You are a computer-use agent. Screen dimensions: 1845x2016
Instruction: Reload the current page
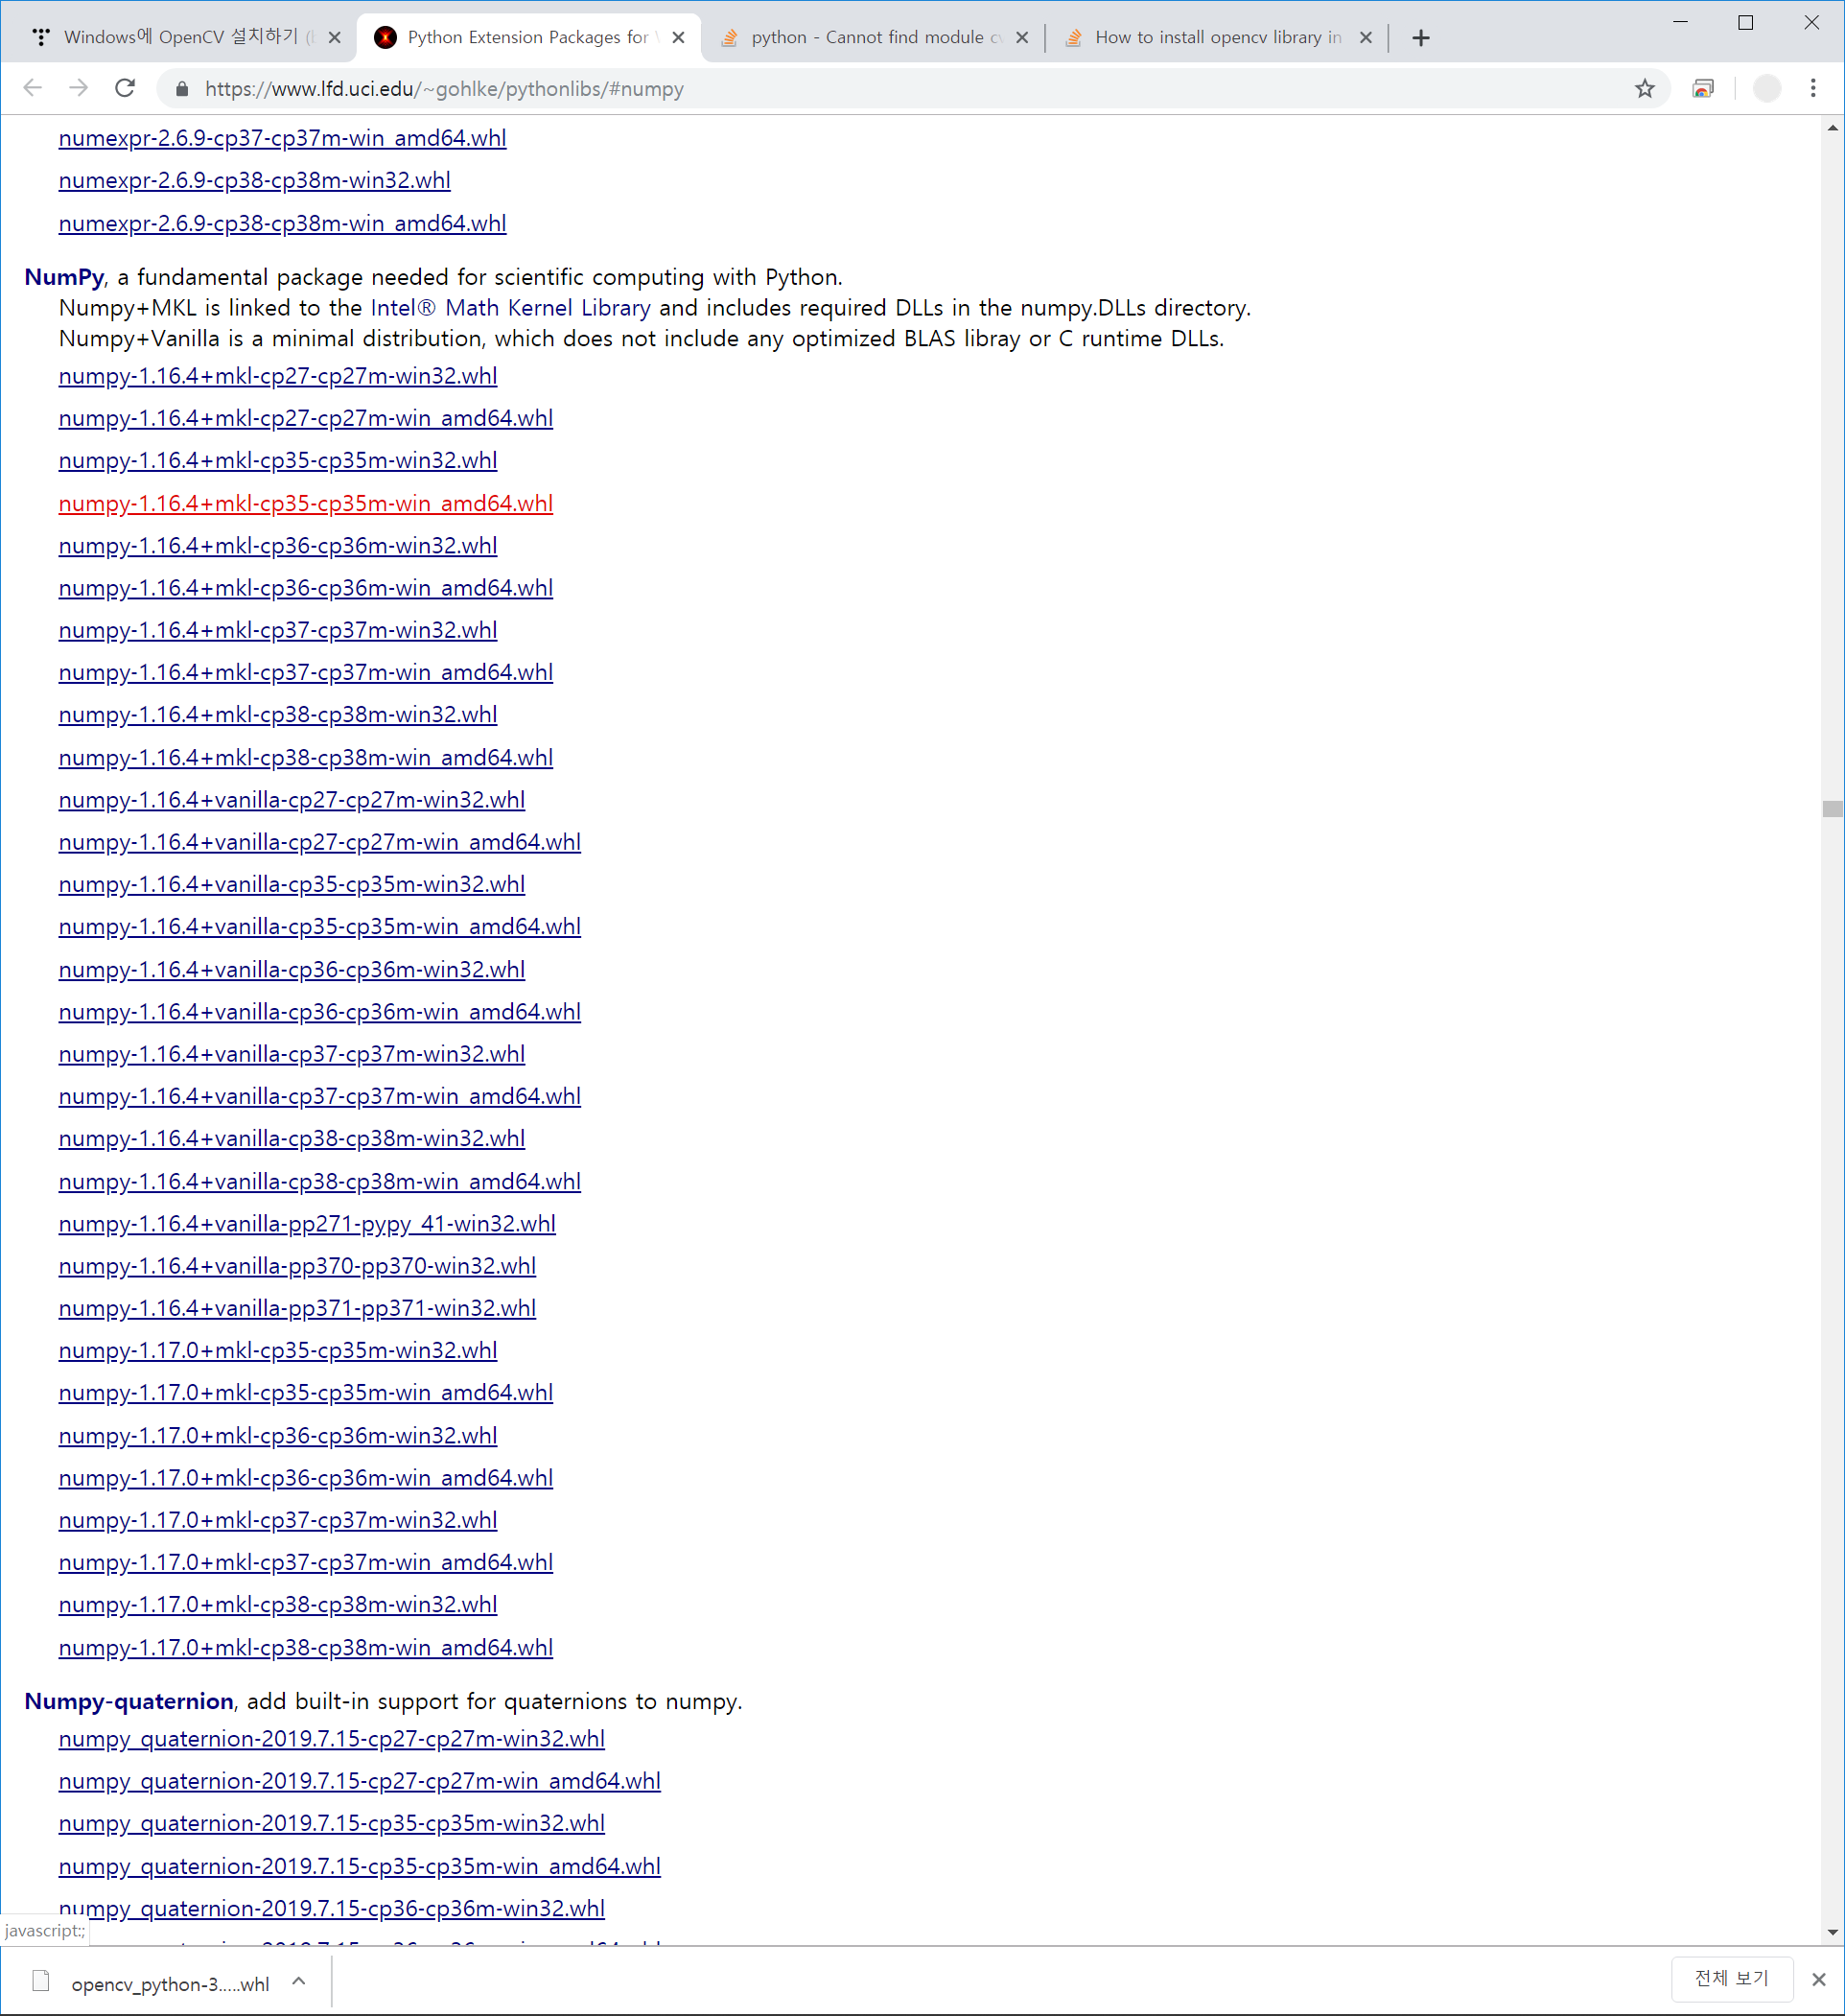click(x=125, y=89)
